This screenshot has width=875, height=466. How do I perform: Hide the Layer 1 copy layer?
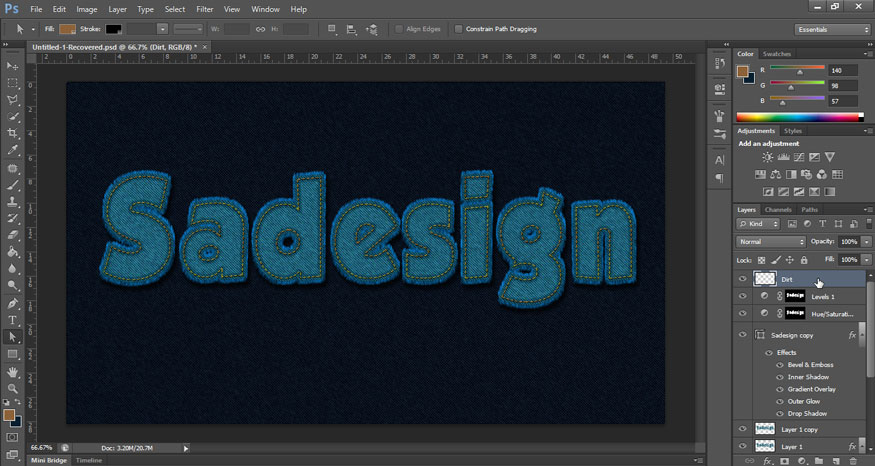tap(743, 429)
